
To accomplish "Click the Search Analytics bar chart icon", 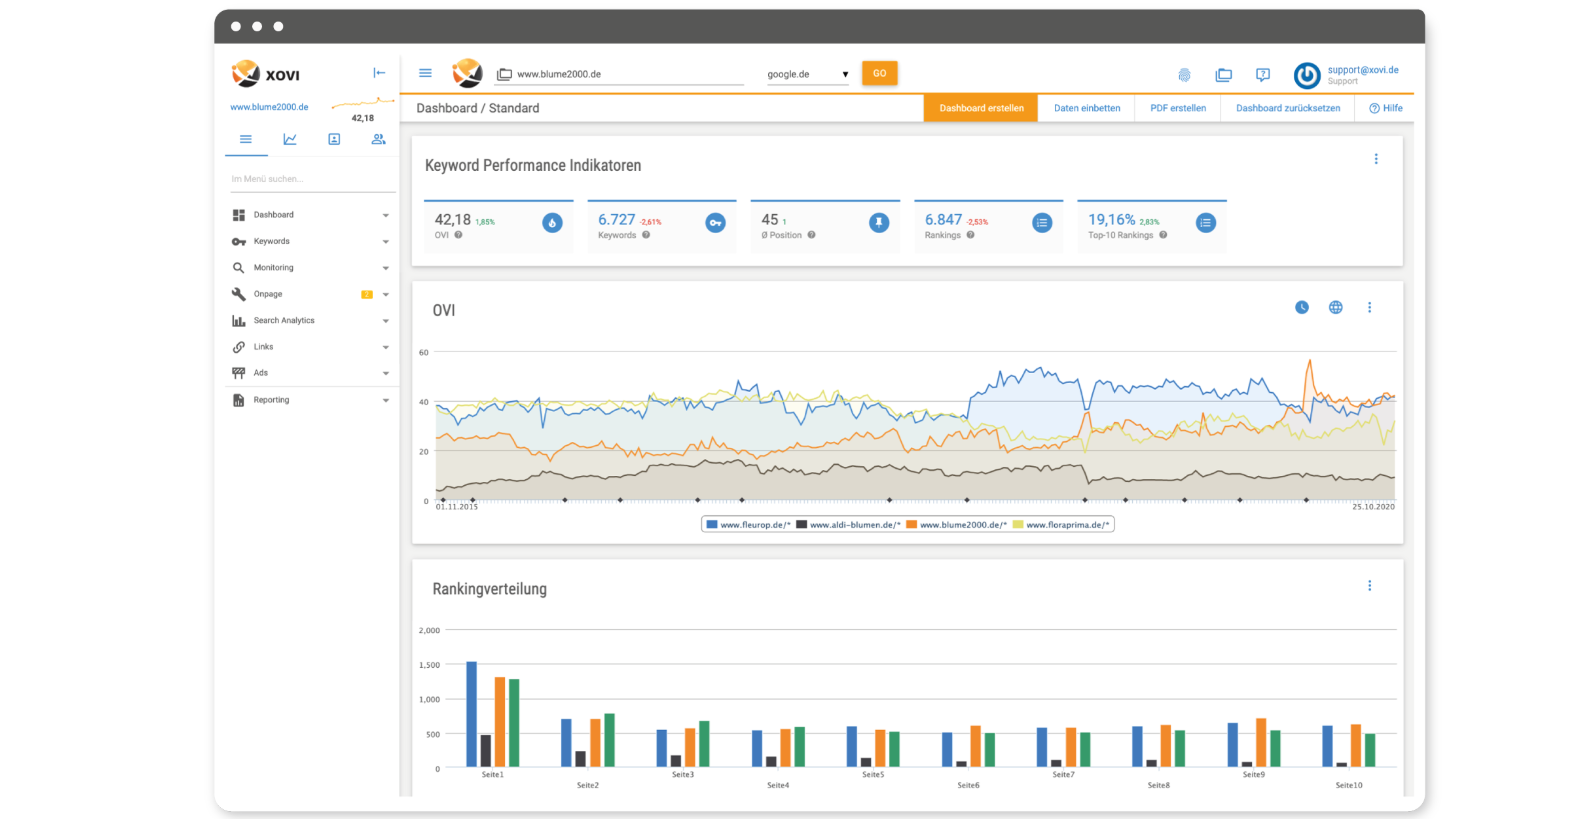I will tap(238, 321).
